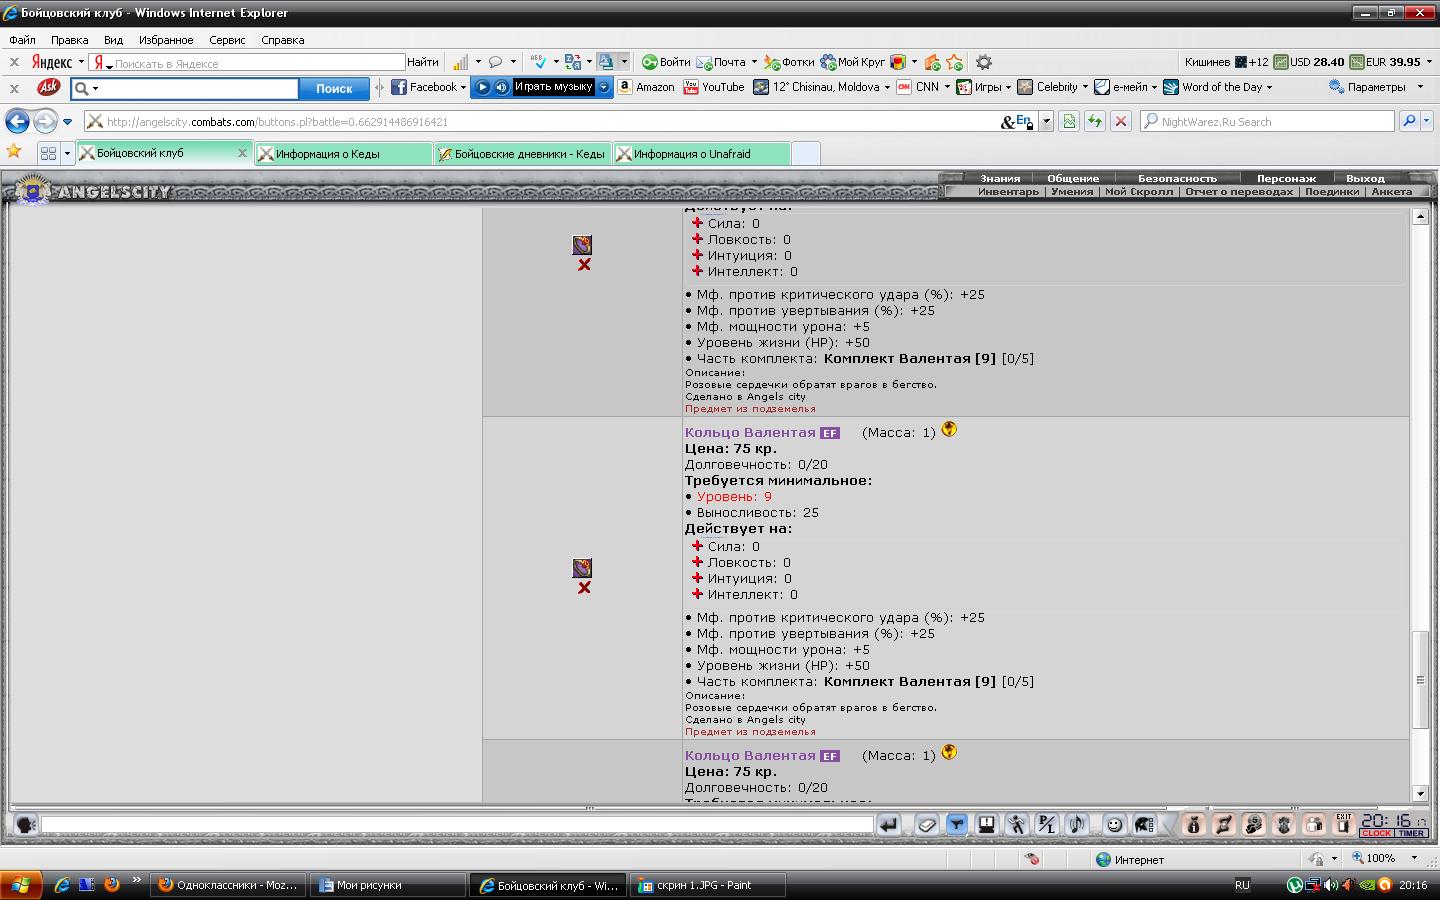Open the Знания game menu

[1000, 178]
